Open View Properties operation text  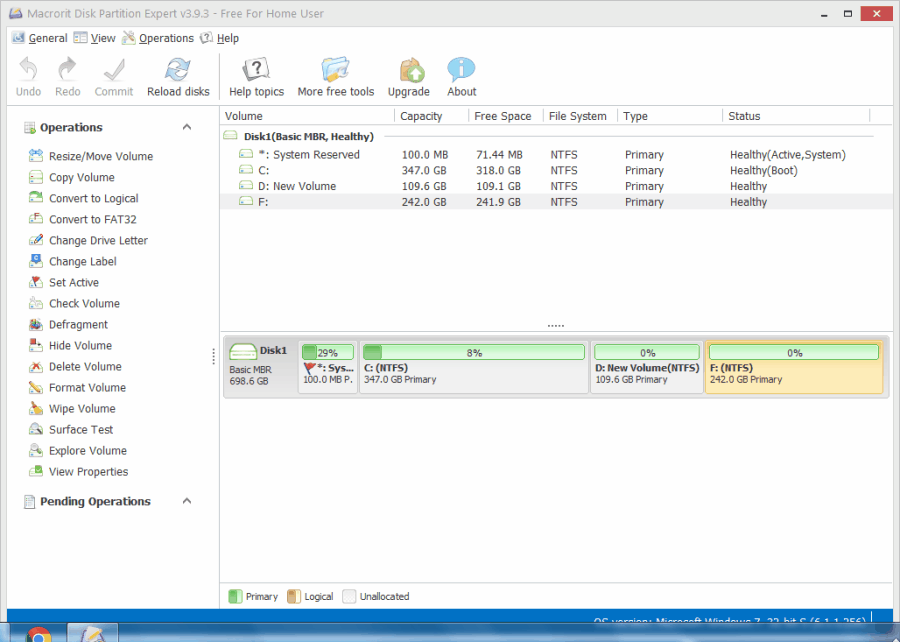coord(88,472)
